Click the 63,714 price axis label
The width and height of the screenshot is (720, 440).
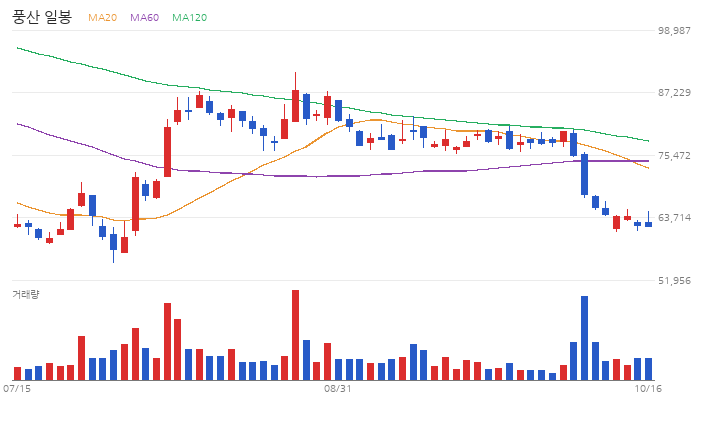tap(674, 218)
